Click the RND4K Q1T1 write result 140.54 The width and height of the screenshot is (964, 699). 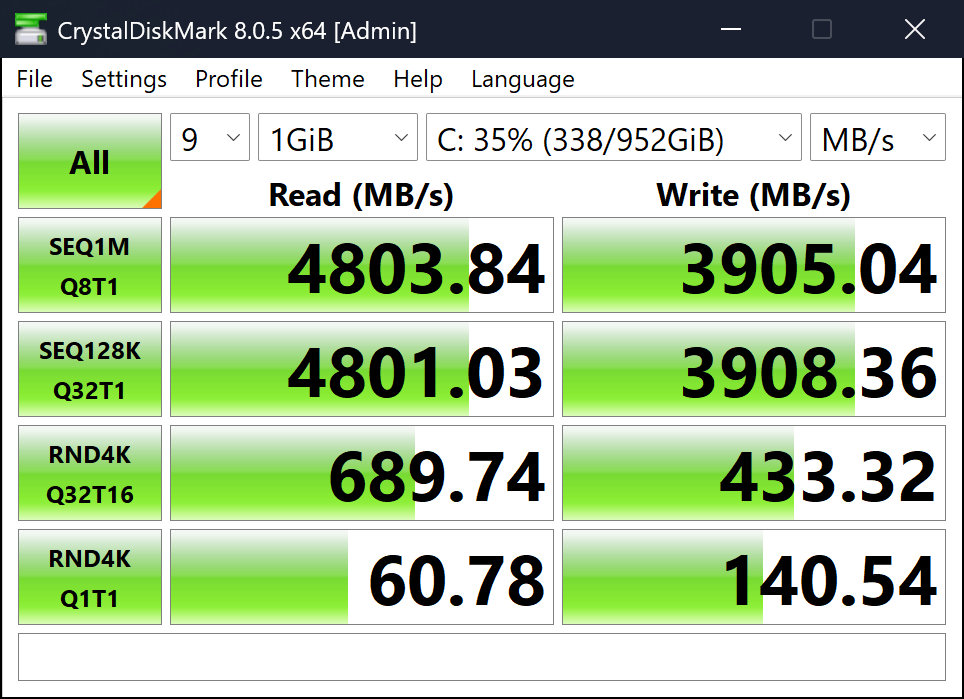click(754, 577)
